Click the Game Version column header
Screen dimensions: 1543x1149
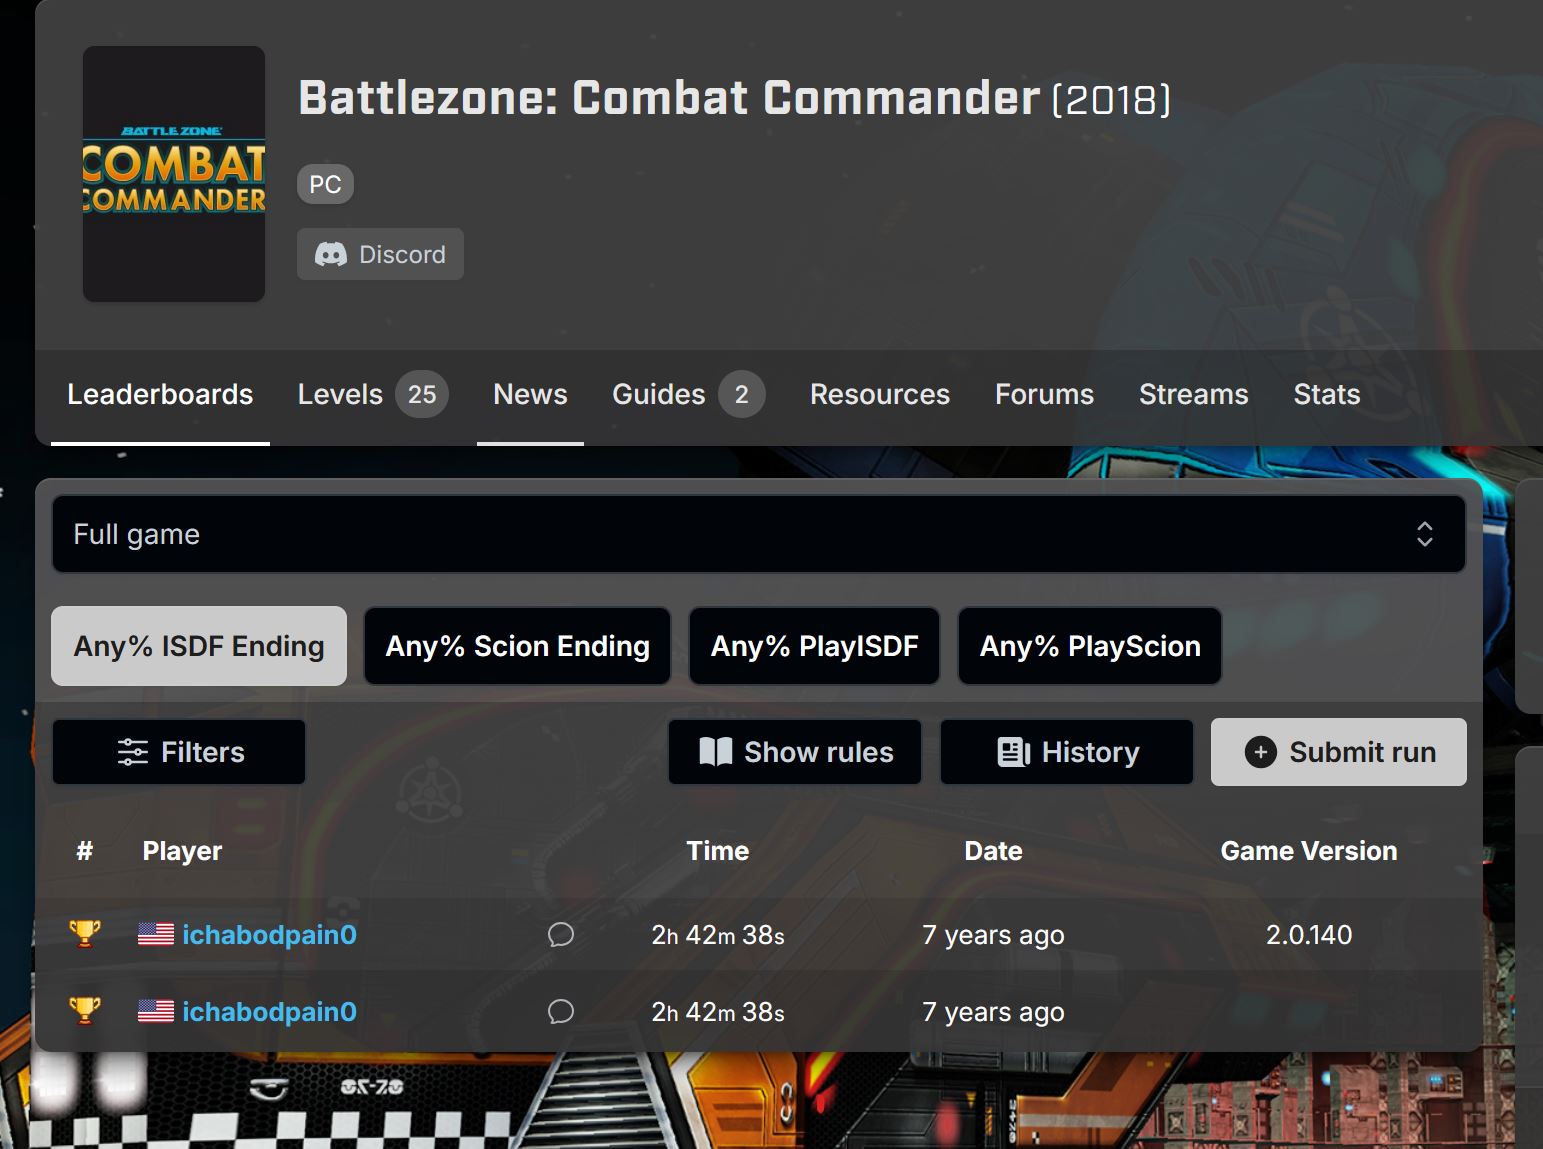pos(1309,851)
